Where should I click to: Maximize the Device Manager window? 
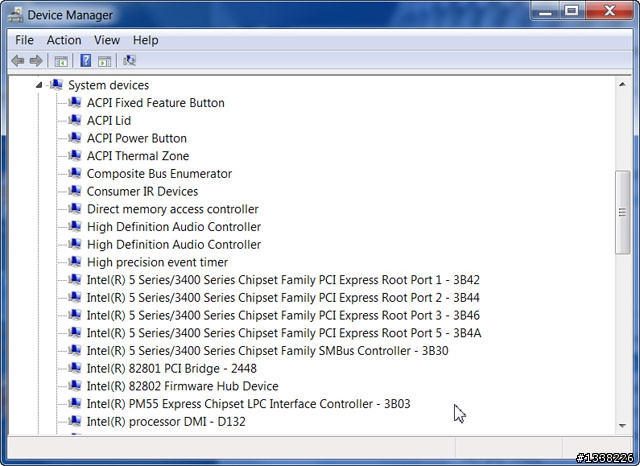pyautogui.click(x=572, y=11)
